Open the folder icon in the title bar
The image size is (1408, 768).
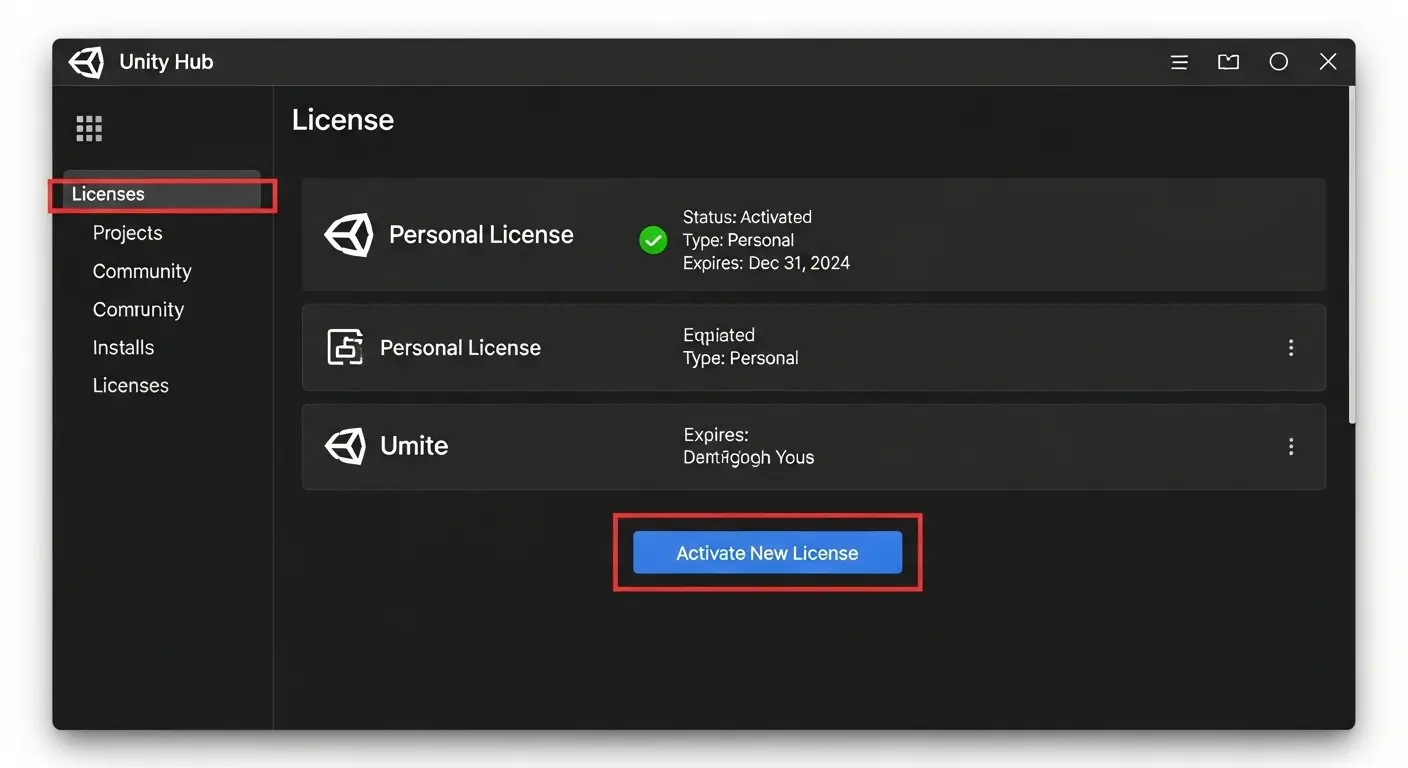pos(1228,61)
